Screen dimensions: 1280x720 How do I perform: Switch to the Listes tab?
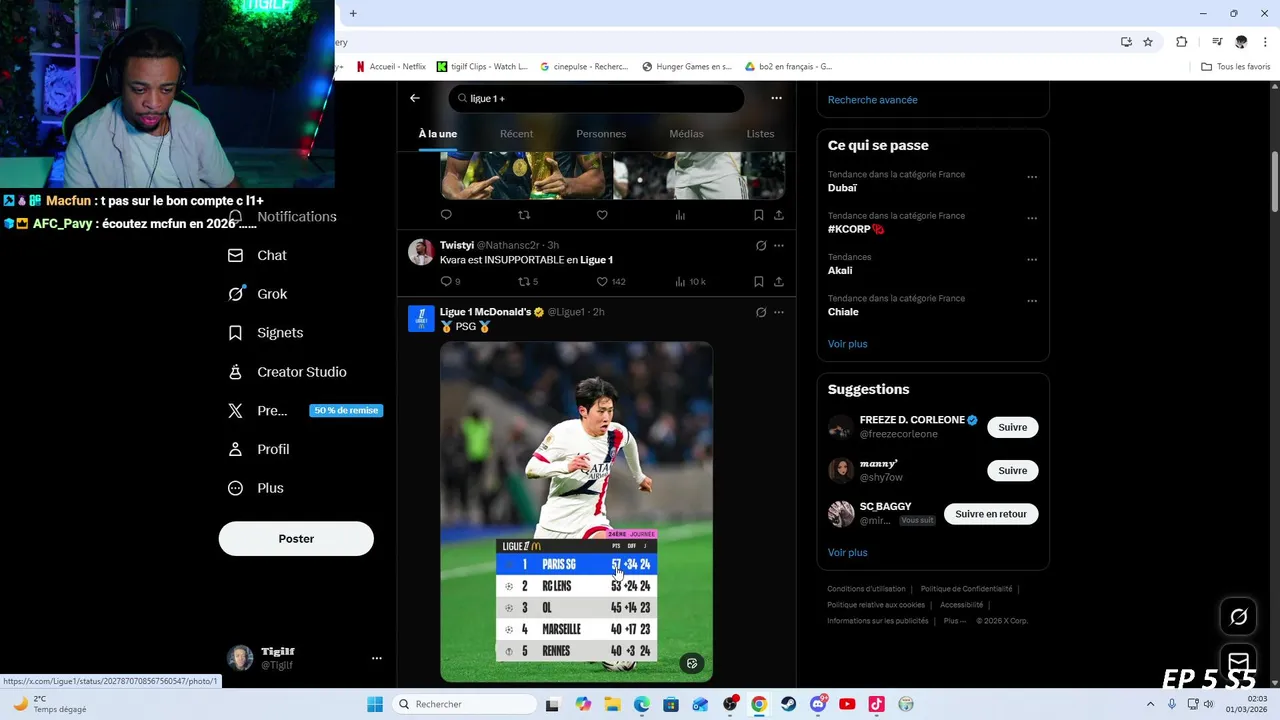tap(760, 134)
